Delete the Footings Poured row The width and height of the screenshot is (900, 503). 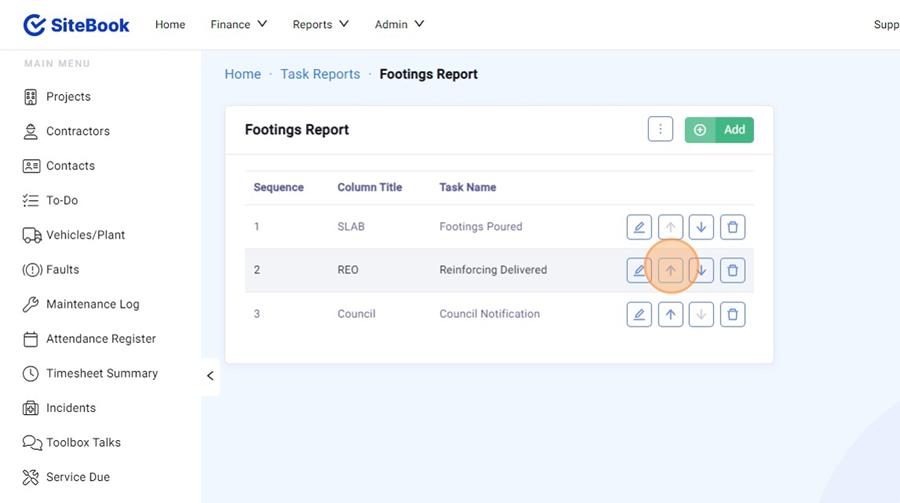732,227
